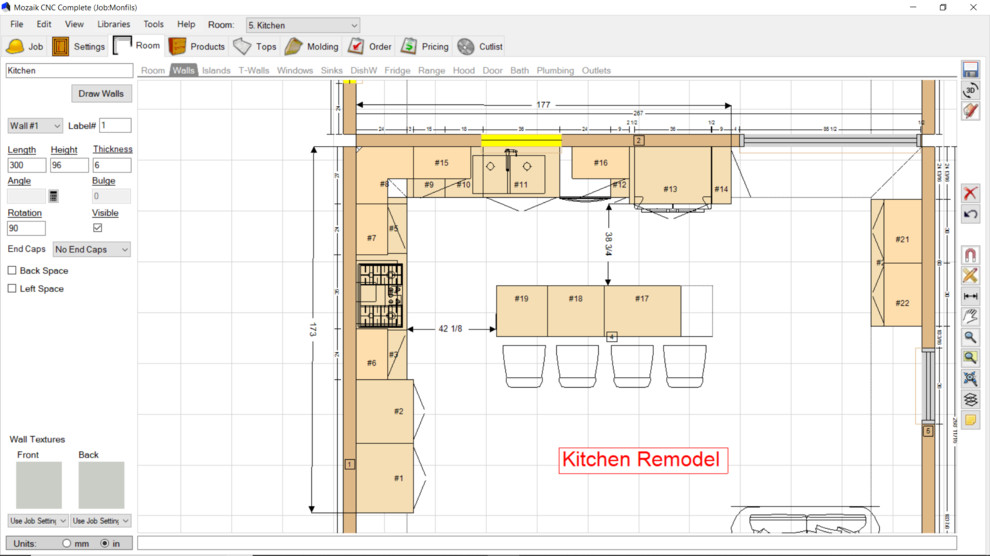Click the Back wall texture swatch
This screenshot has width=990, height=556.
point(101,485)
